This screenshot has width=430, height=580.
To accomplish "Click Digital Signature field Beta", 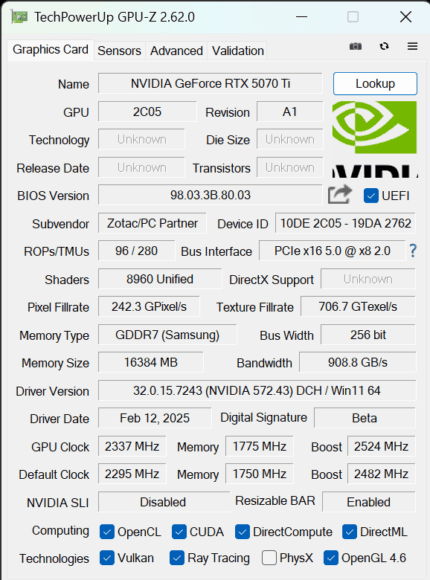I will click(365, 418).
